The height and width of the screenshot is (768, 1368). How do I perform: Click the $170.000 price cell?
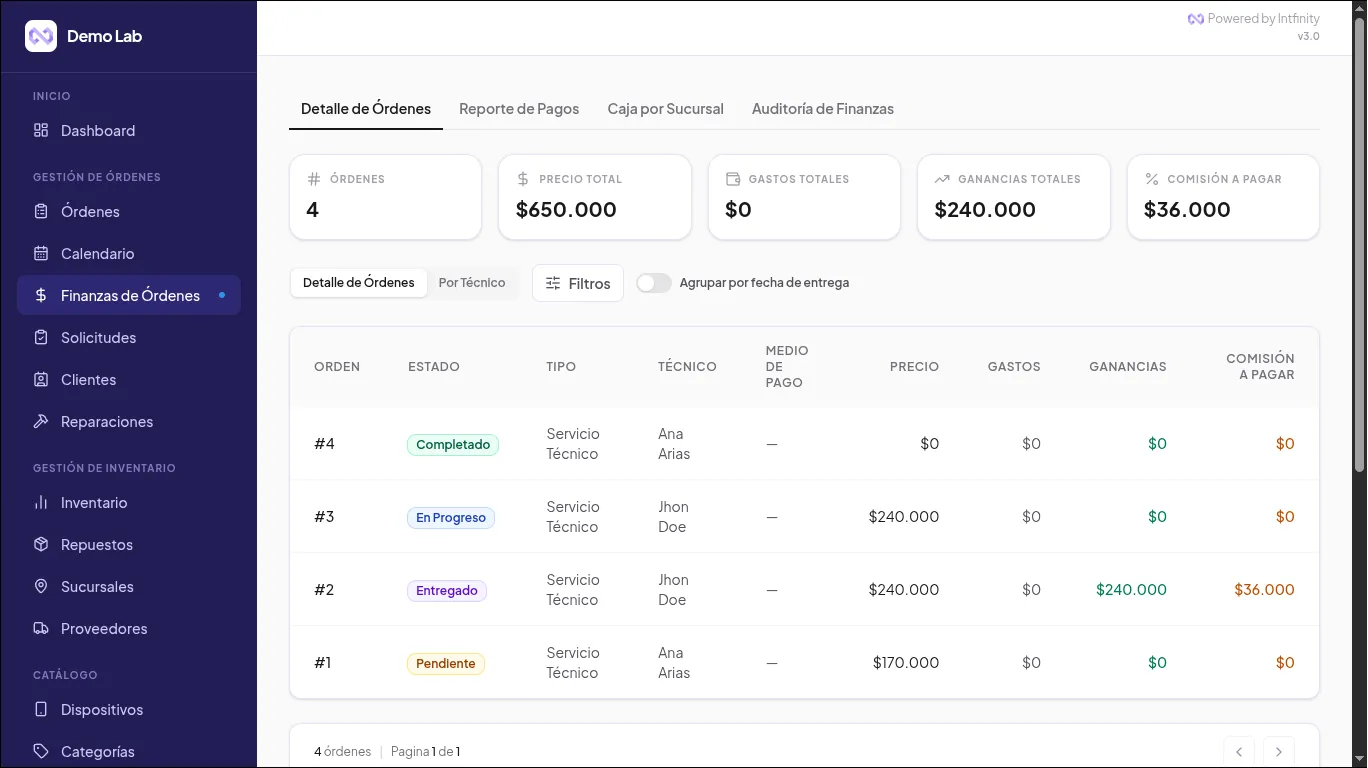[906, 663]
